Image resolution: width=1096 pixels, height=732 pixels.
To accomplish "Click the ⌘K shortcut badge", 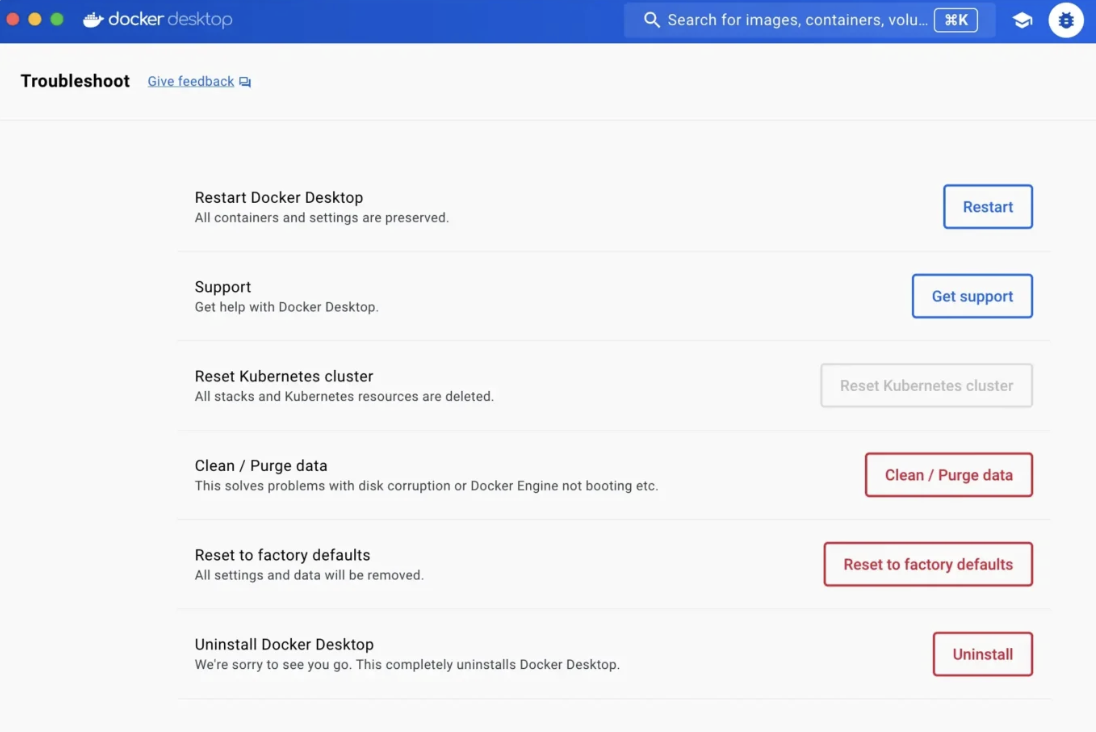I will tap(956, 20).
